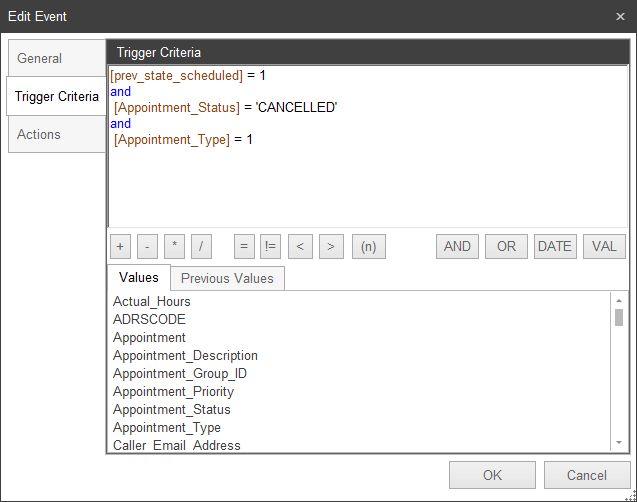This screenshot has height=502, width=637.
Task: Insert the multiply asterisk operator
Action: pyautogui.click(x=174, y=247)
